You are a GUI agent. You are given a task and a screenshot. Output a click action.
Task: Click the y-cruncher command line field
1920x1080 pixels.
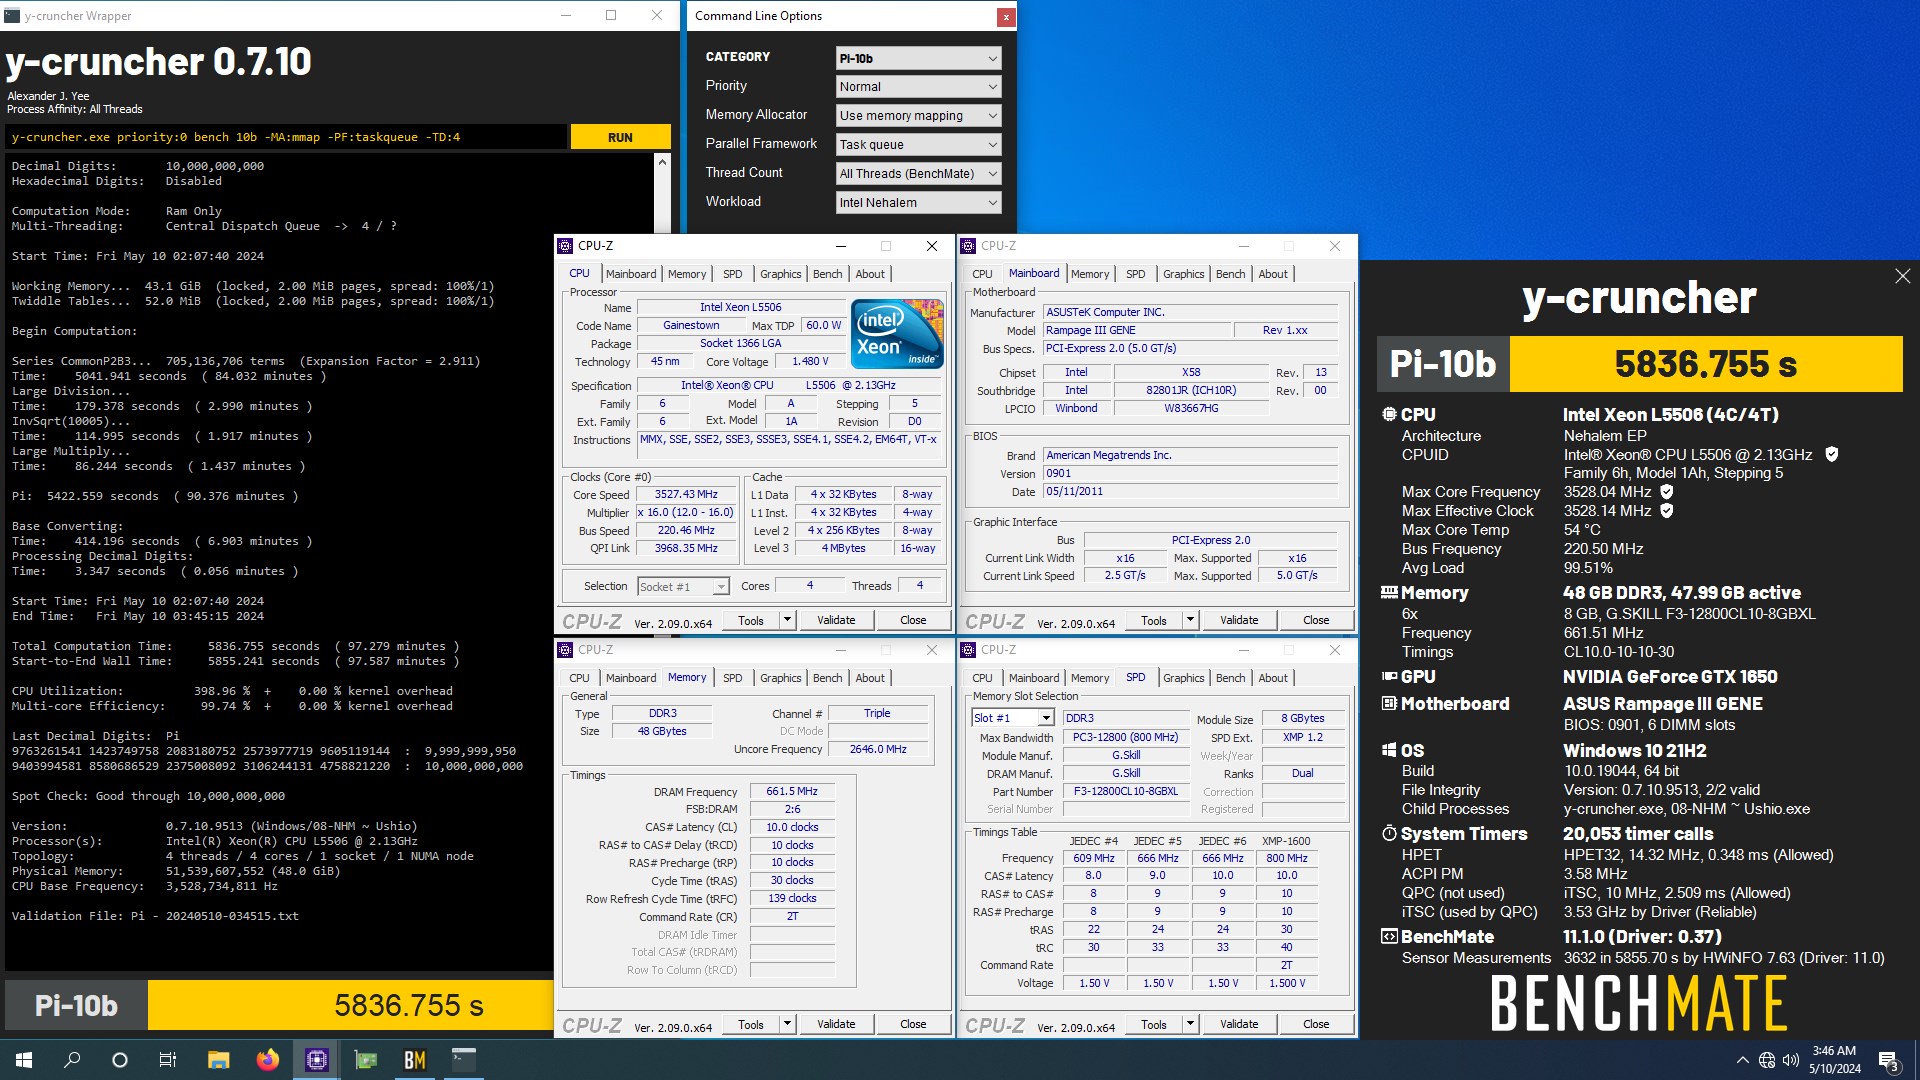(x=287, y=137)
